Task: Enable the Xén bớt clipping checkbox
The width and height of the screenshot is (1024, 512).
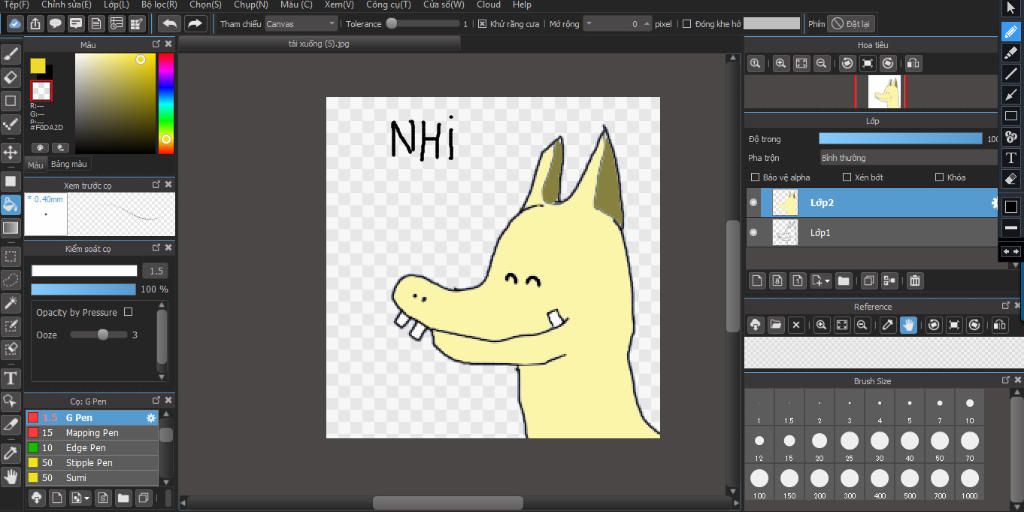Action: click(x=847, y=177)
